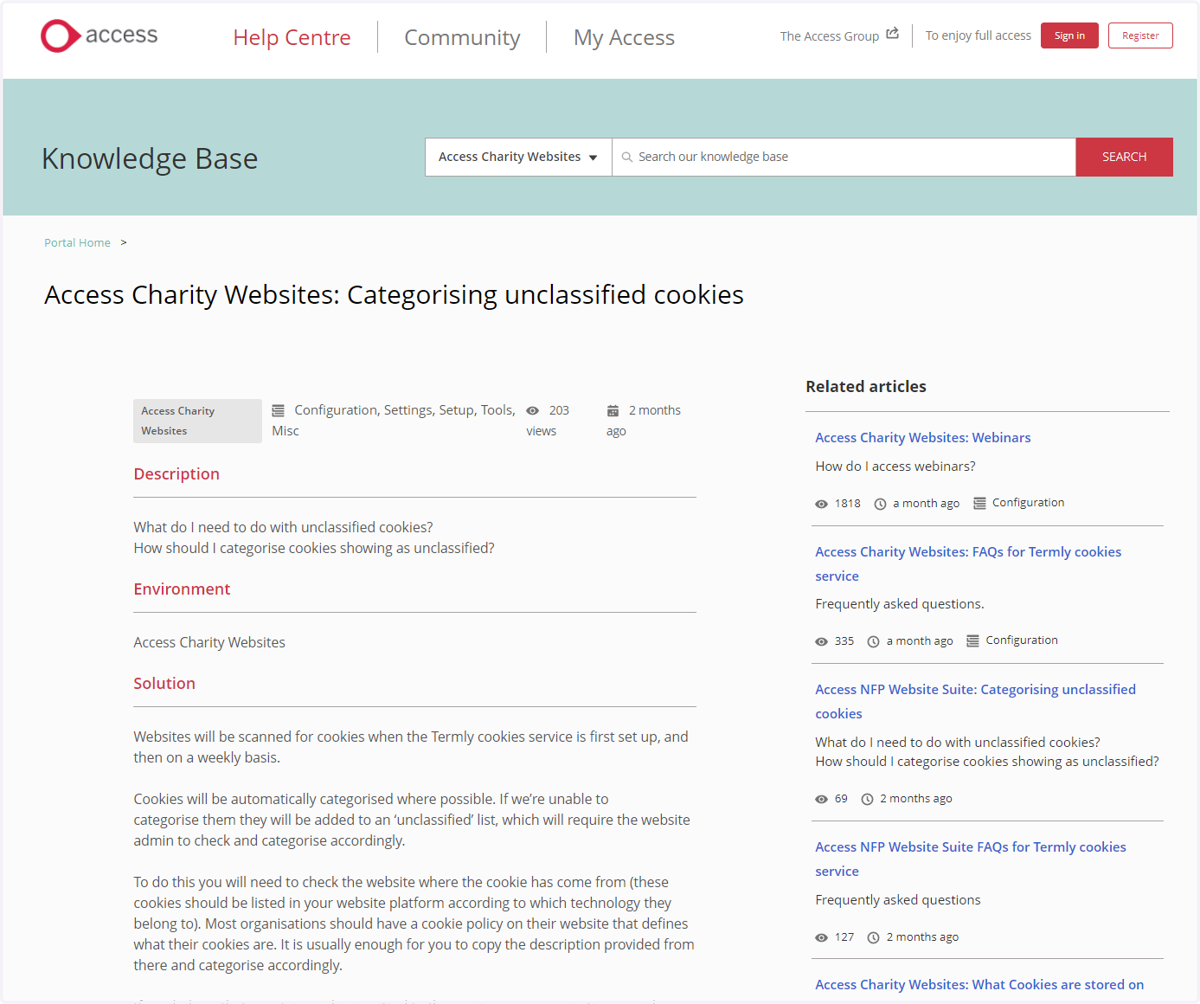The height and width of the screenshot is (1004, 1200).
Task: Click external link icon beside The Access Group
Action: [892, 35]
